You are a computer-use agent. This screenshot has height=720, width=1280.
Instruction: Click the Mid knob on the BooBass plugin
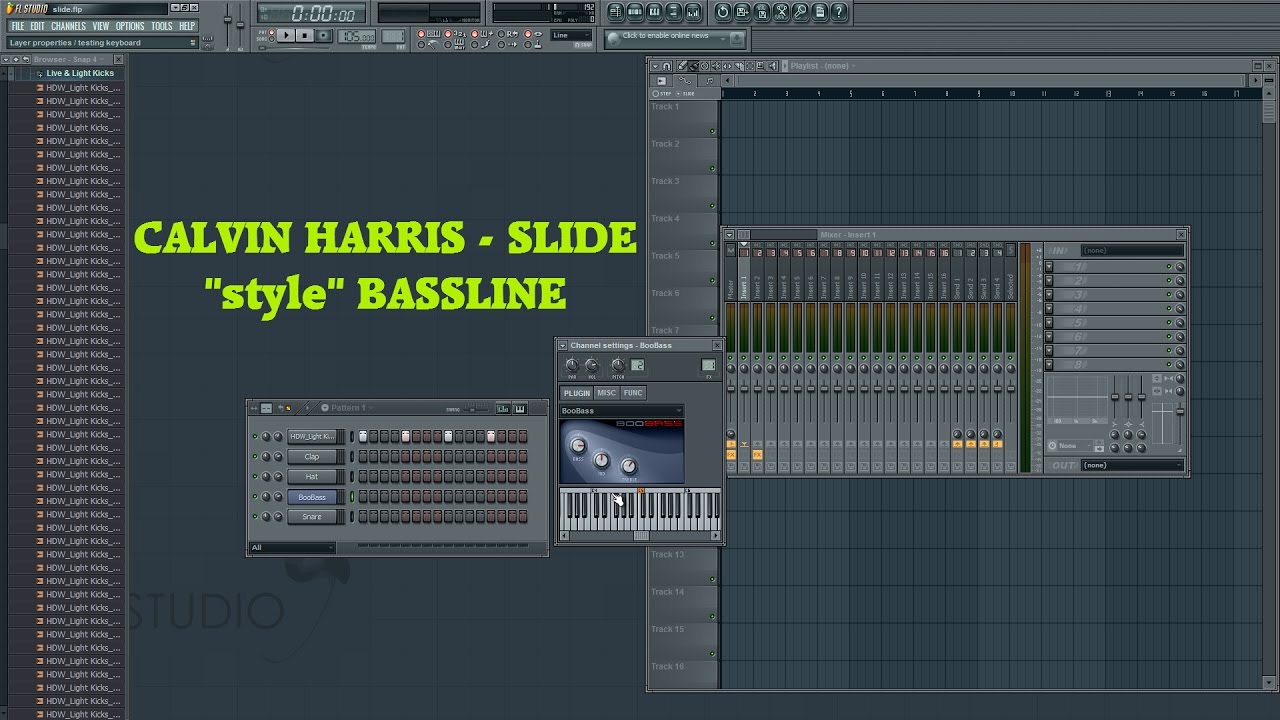[601, 460]
